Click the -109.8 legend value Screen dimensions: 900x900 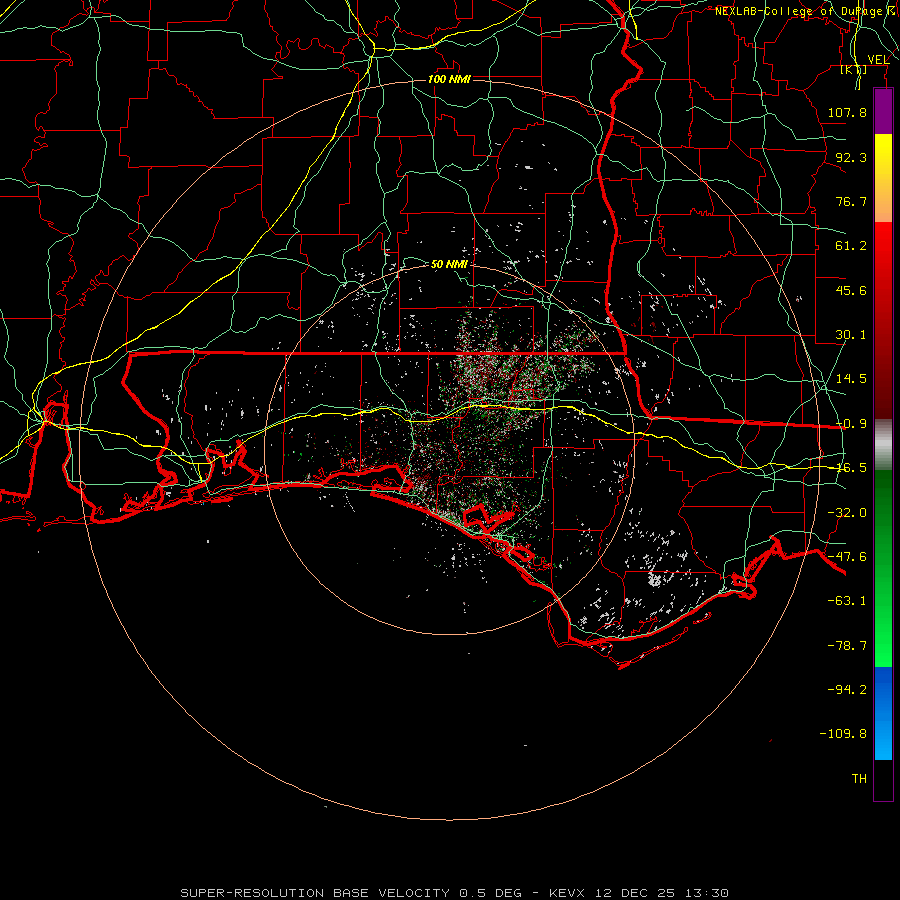(843, 734)
